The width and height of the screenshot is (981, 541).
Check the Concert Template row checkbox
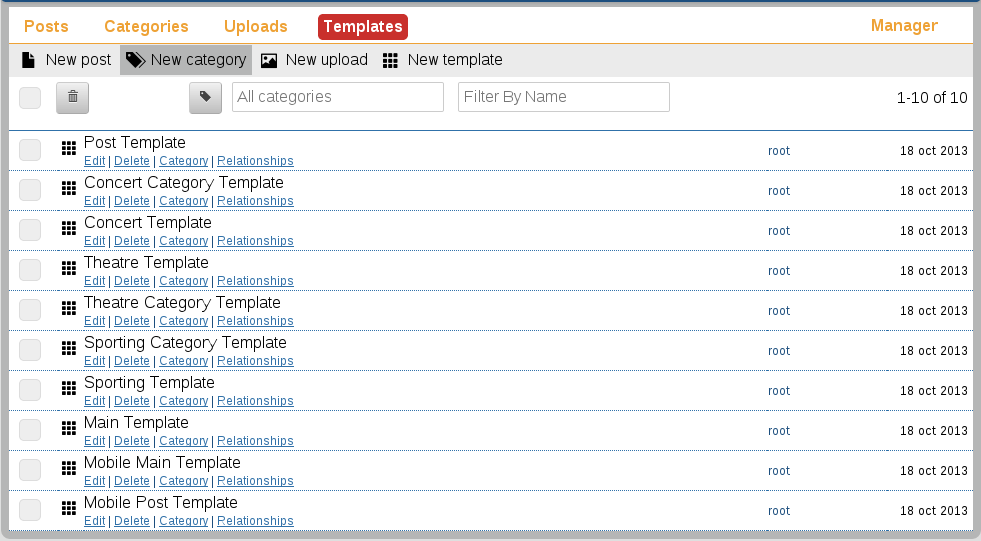(30, 230)
